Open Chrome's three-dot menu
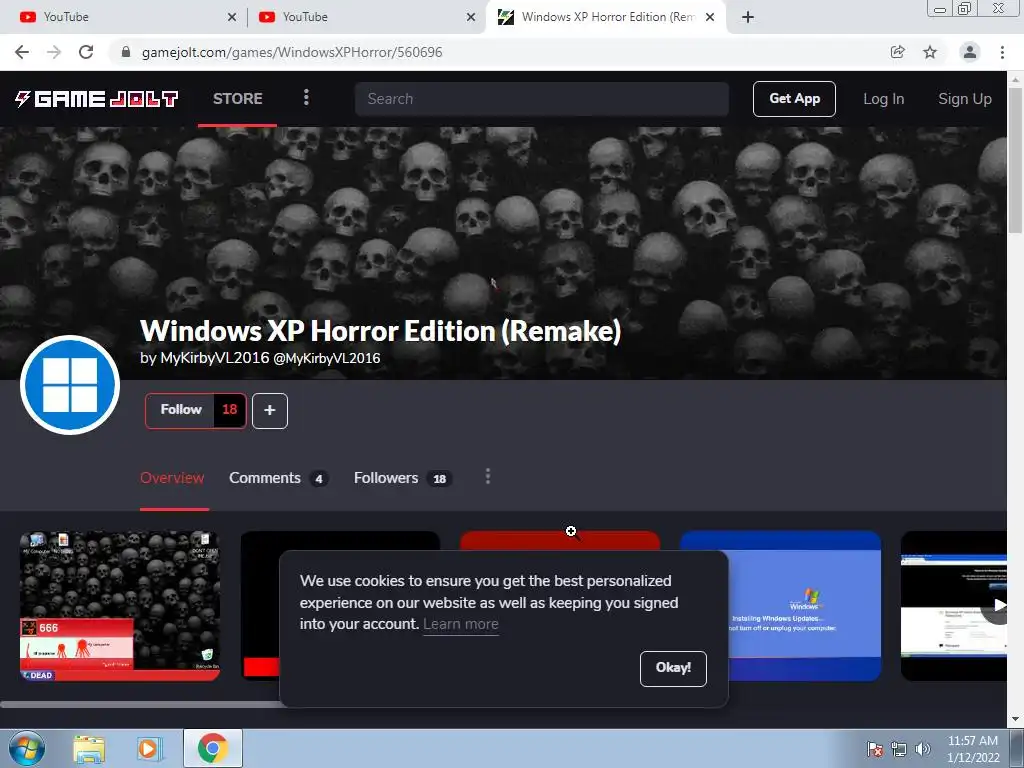This screenshot has height=768, width=1024. (1002, 52)
